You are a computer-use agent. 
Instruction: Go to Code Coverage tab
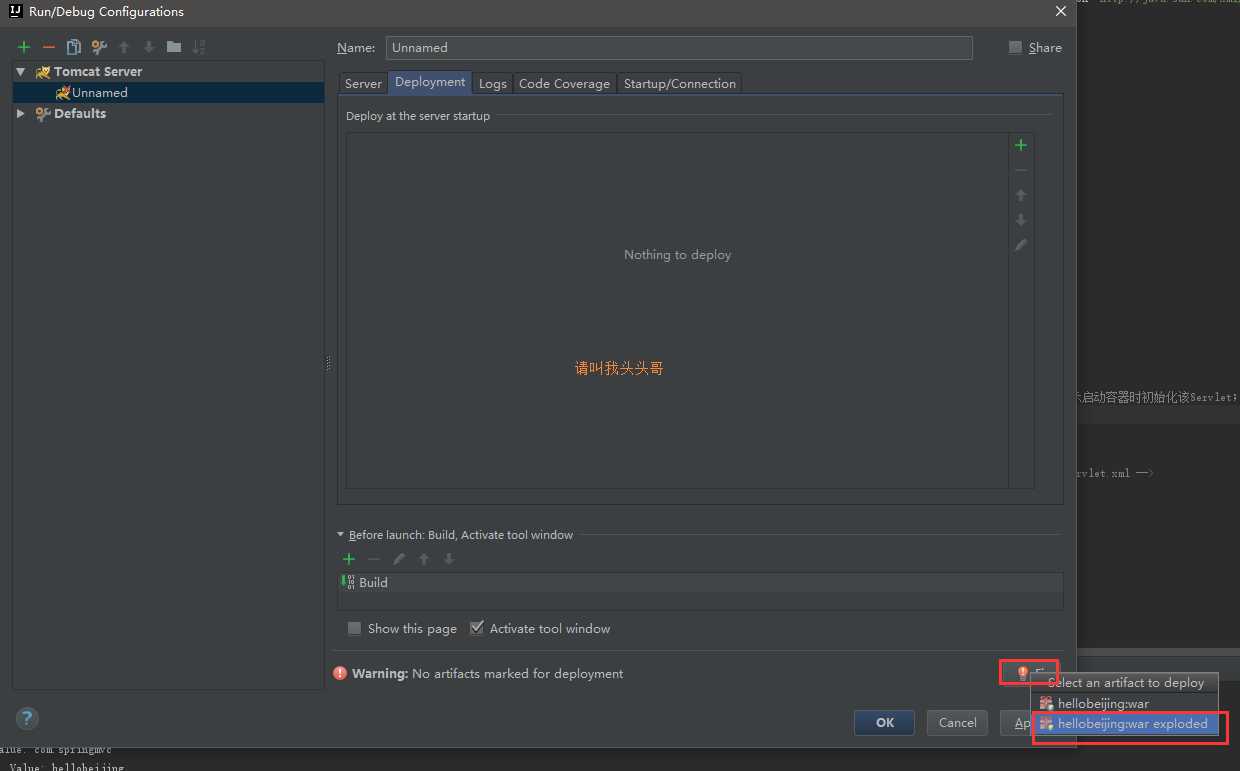[x=564, y=84]
